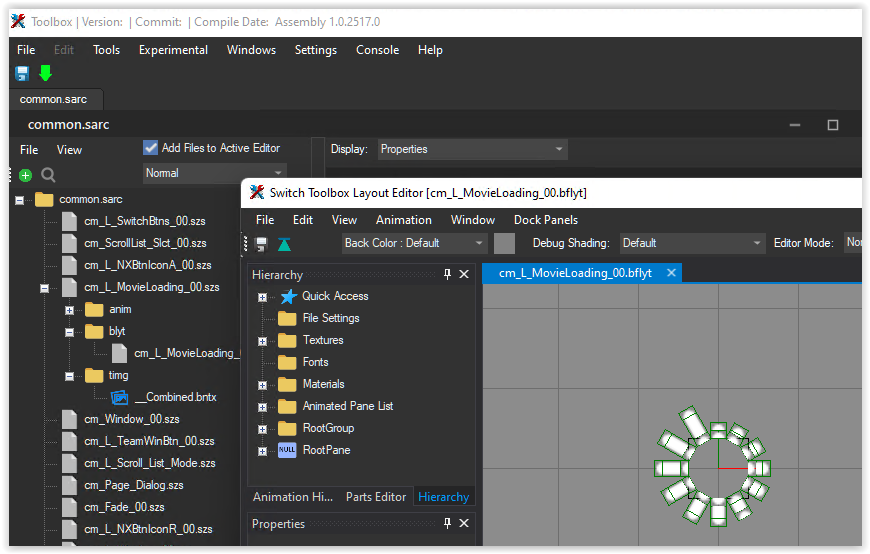Screen dimensions: 870x554
Task: Select the anim folder in archive tree
Action: (x=108, y=309)
